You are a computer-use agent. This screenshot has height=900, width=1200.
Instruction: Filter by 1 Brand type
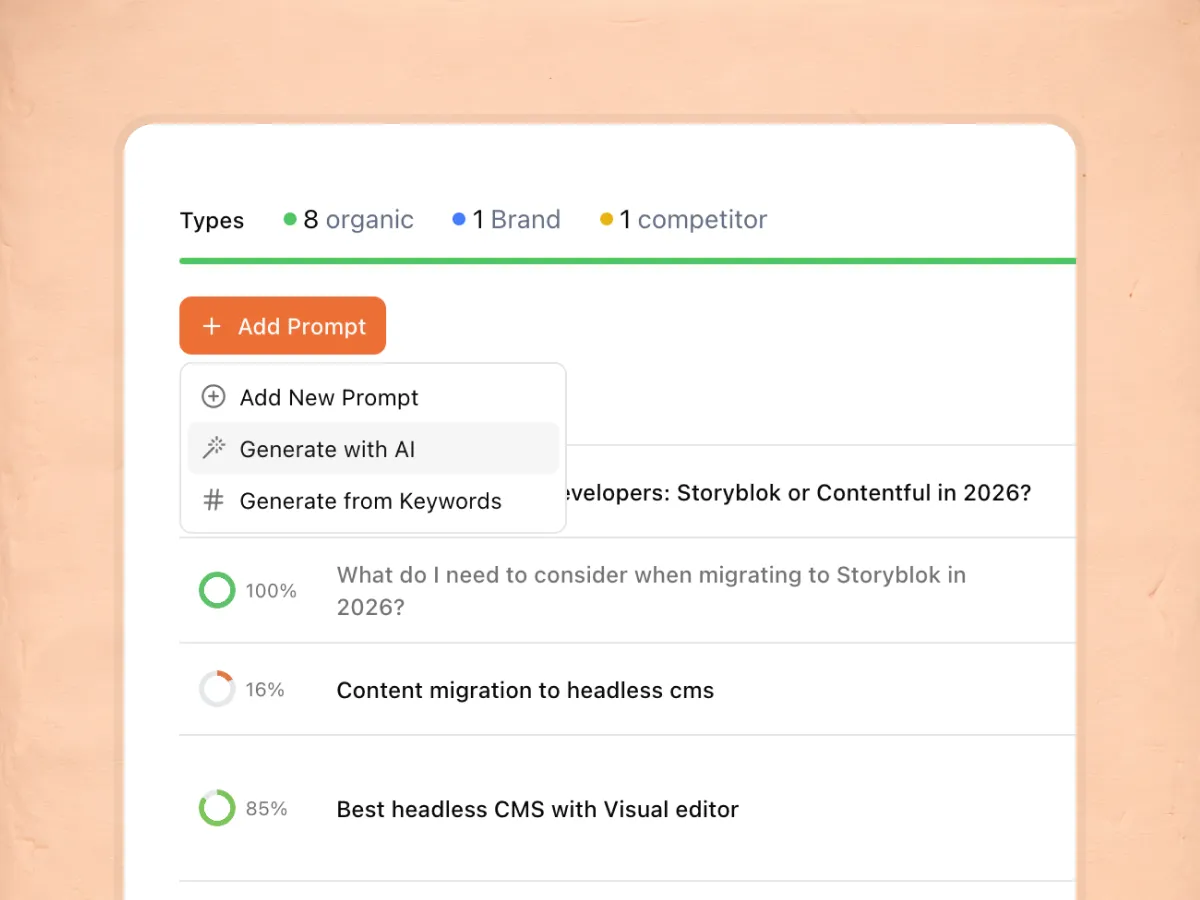[x=516, y=220]
